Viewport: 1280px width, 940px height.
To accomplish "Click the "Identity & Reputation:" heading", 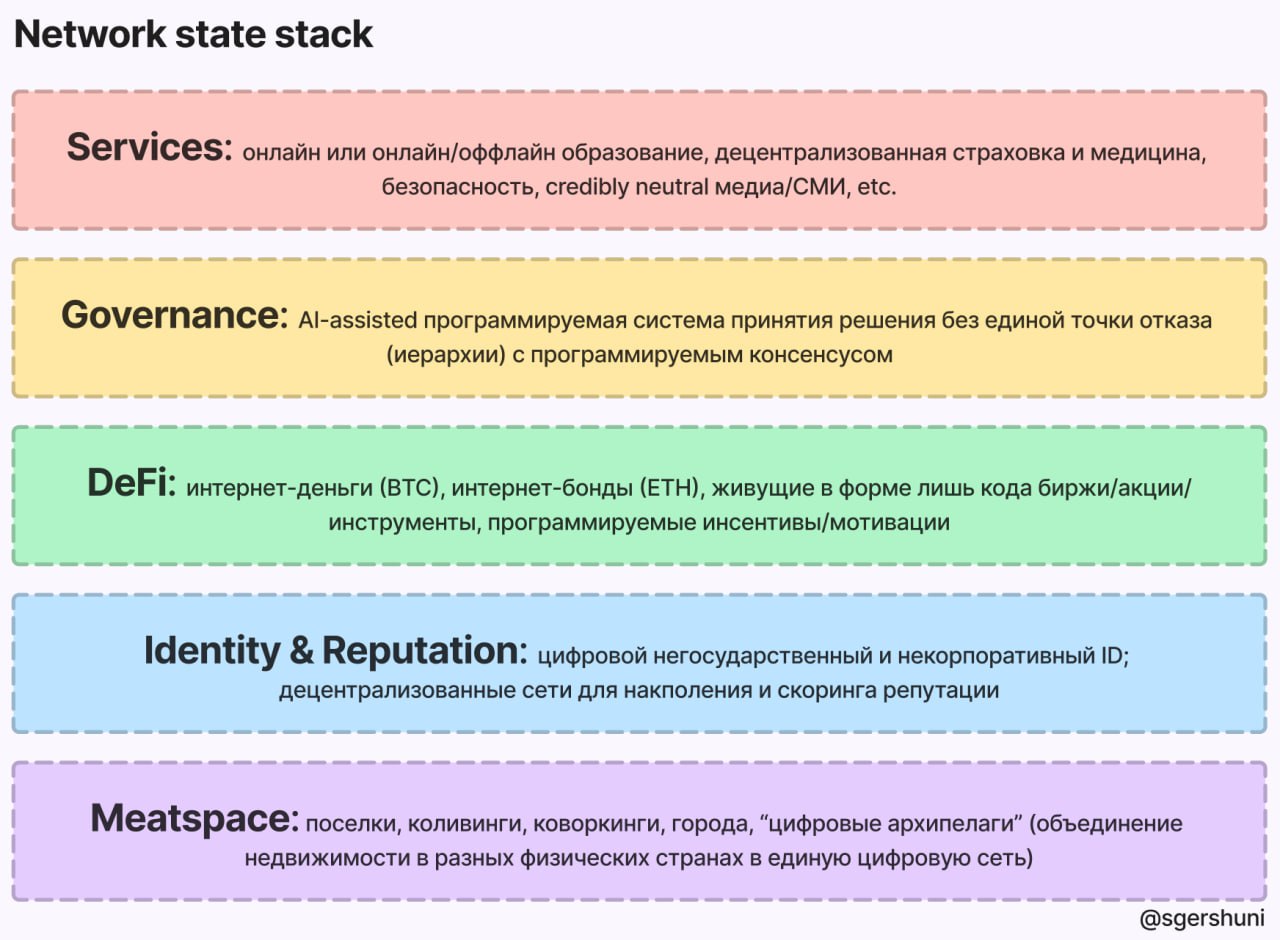I will [x=335, y=651].
